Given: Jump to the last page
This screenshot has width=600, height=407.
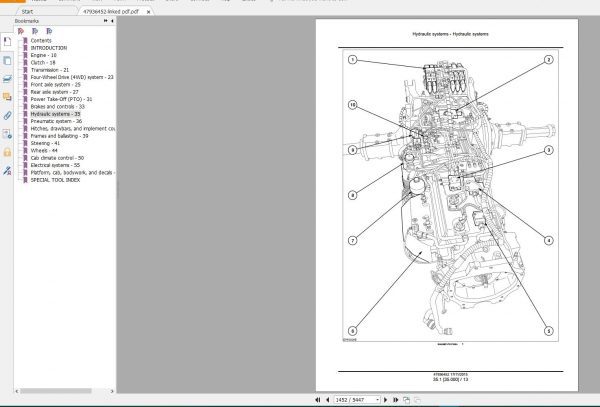Looking at the screenshot, I should (397, 398).
